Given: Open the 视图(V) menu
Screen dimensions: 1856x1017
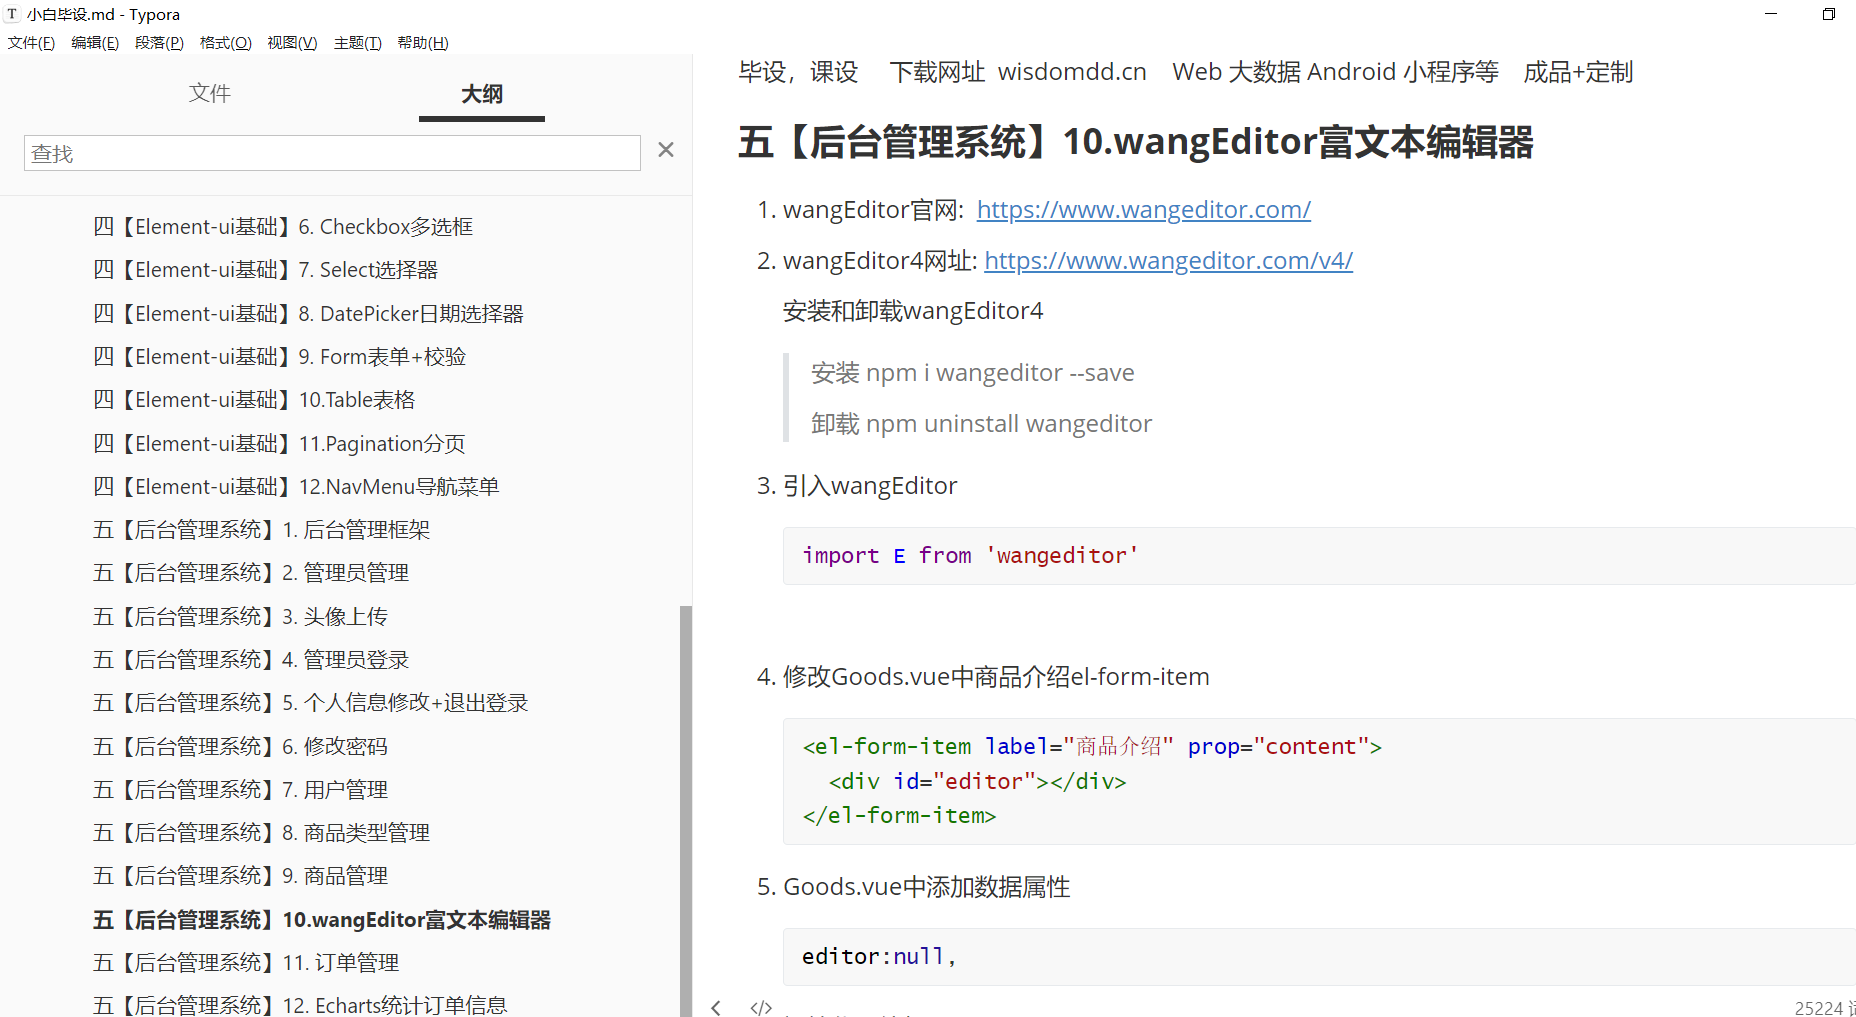Looking at the screenshot, I should pyautogui.click(x=292, y=43).
